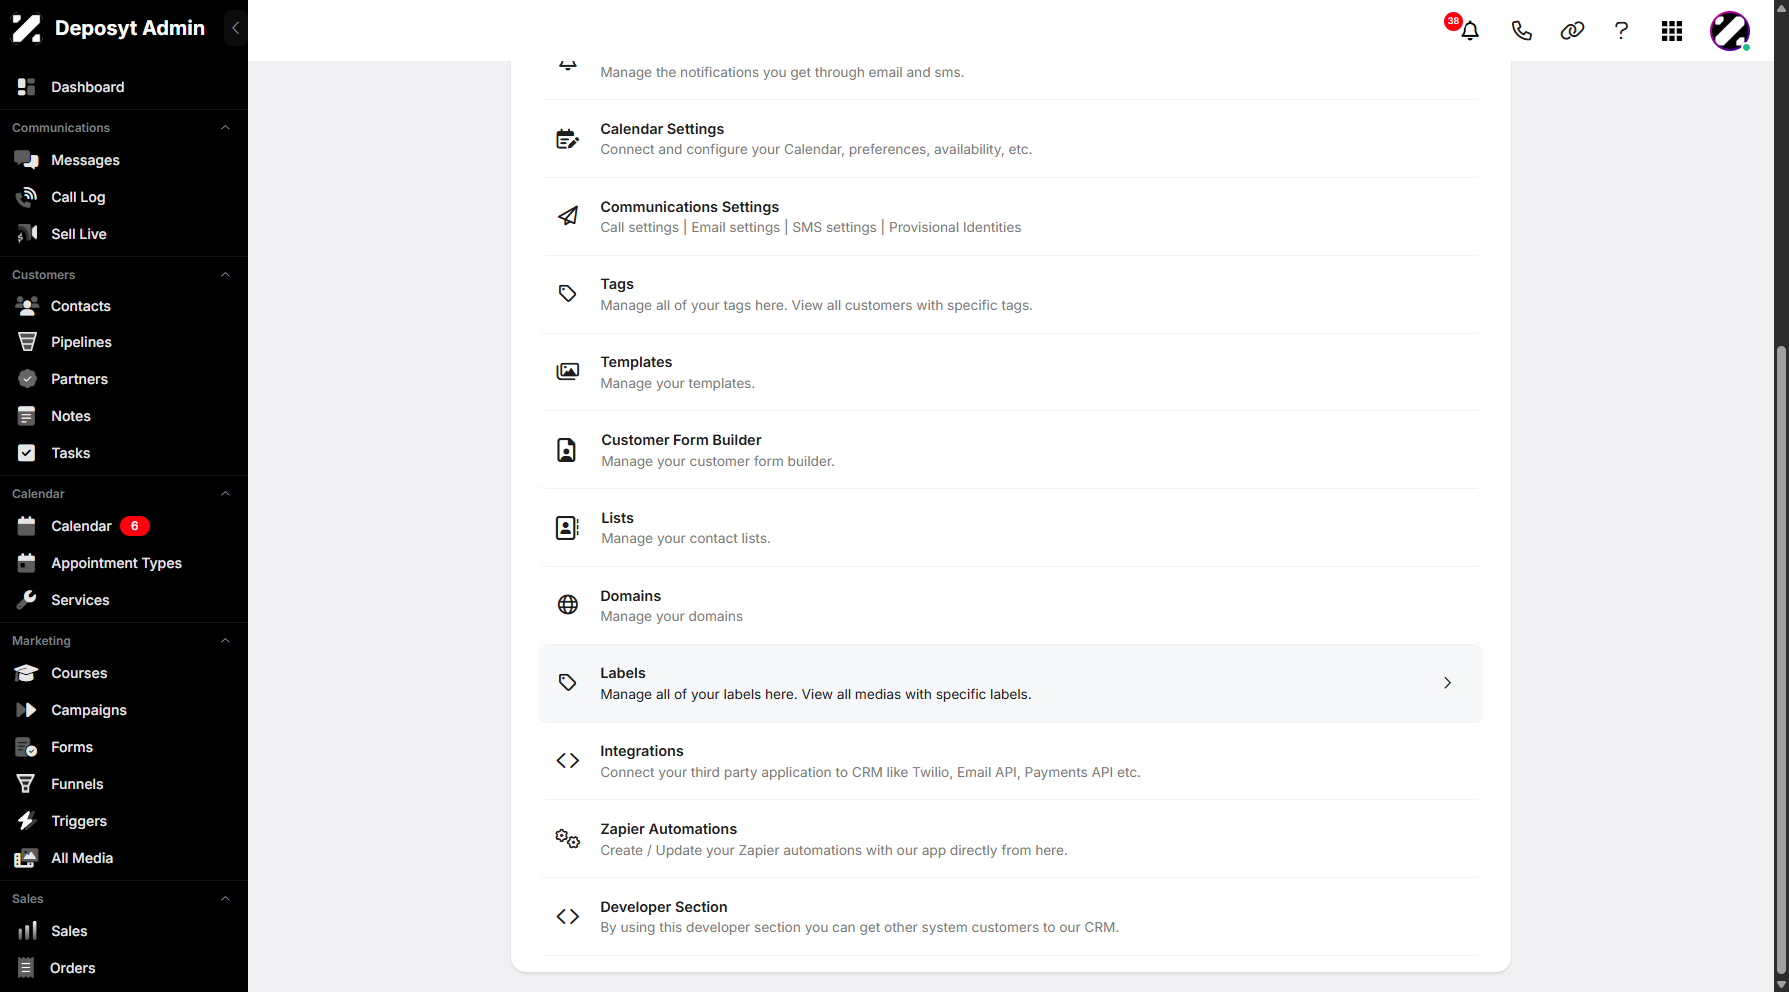Open the SMS settings link
This screenshot has height=992, width=1789.
click(x=834, y=227)
